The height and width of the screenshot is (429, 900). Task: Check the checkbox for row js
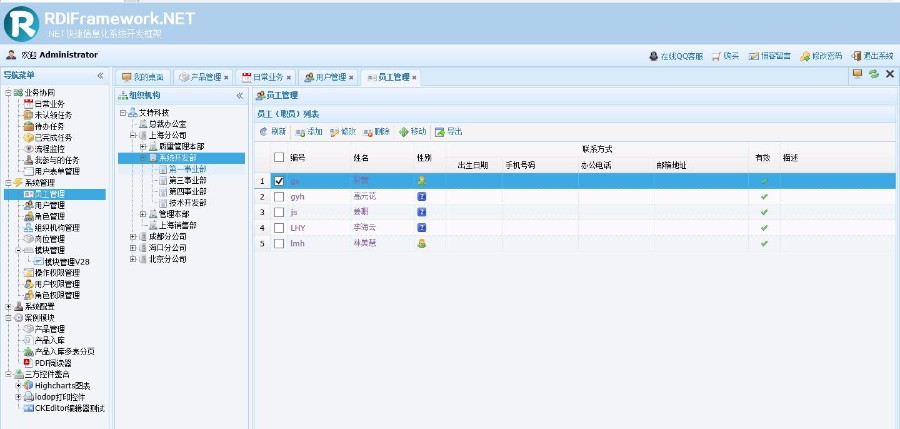tap(279, 212)
